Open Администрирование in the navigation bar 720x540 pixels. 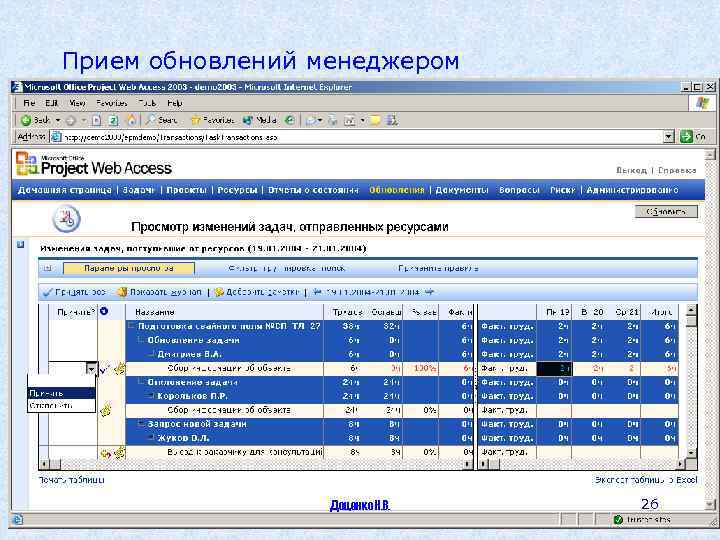tap(632, 190)
